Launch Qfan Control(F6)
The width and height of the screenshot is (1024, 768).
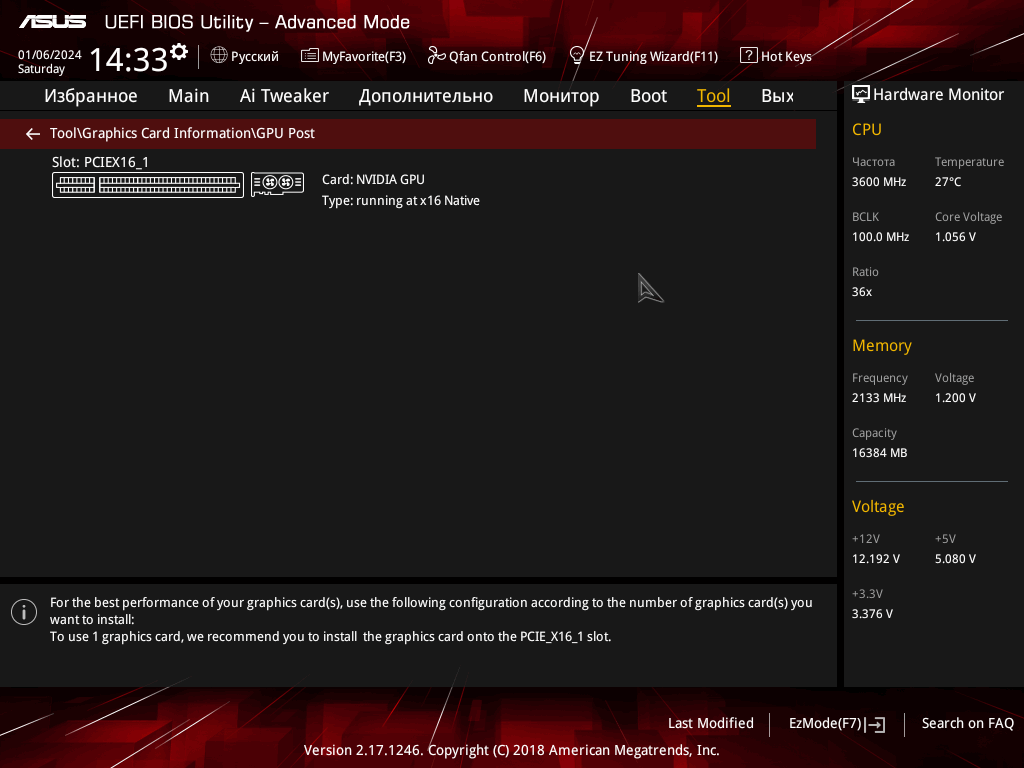tap(497, 57)
